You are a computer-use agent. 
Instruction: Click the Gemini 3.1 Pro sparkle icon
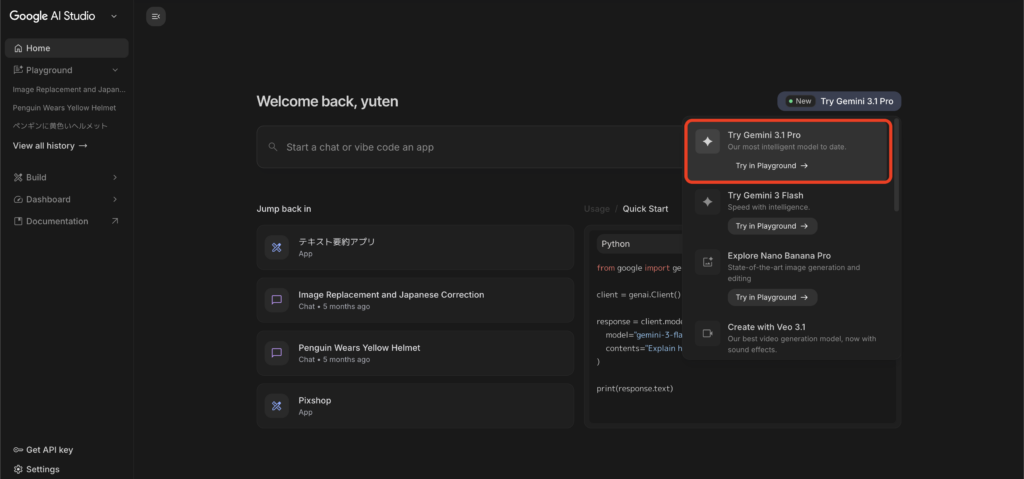pyautogui.click(x=708, y=142)
